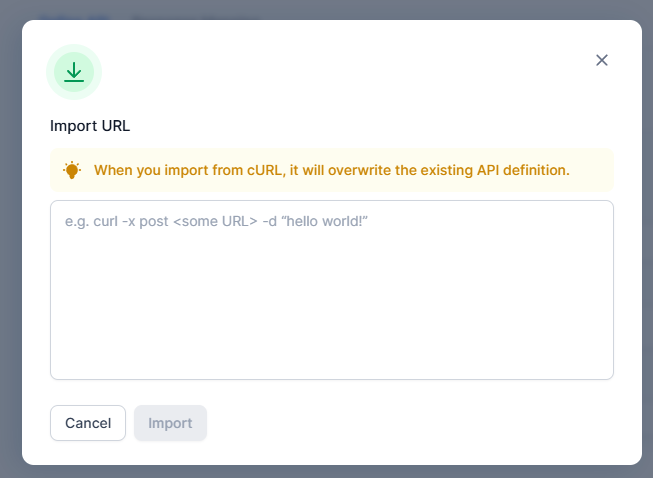Close the Import URL dialog with X
The height and width of the screenshot is (478, 653).
click(x=602, y=60)
